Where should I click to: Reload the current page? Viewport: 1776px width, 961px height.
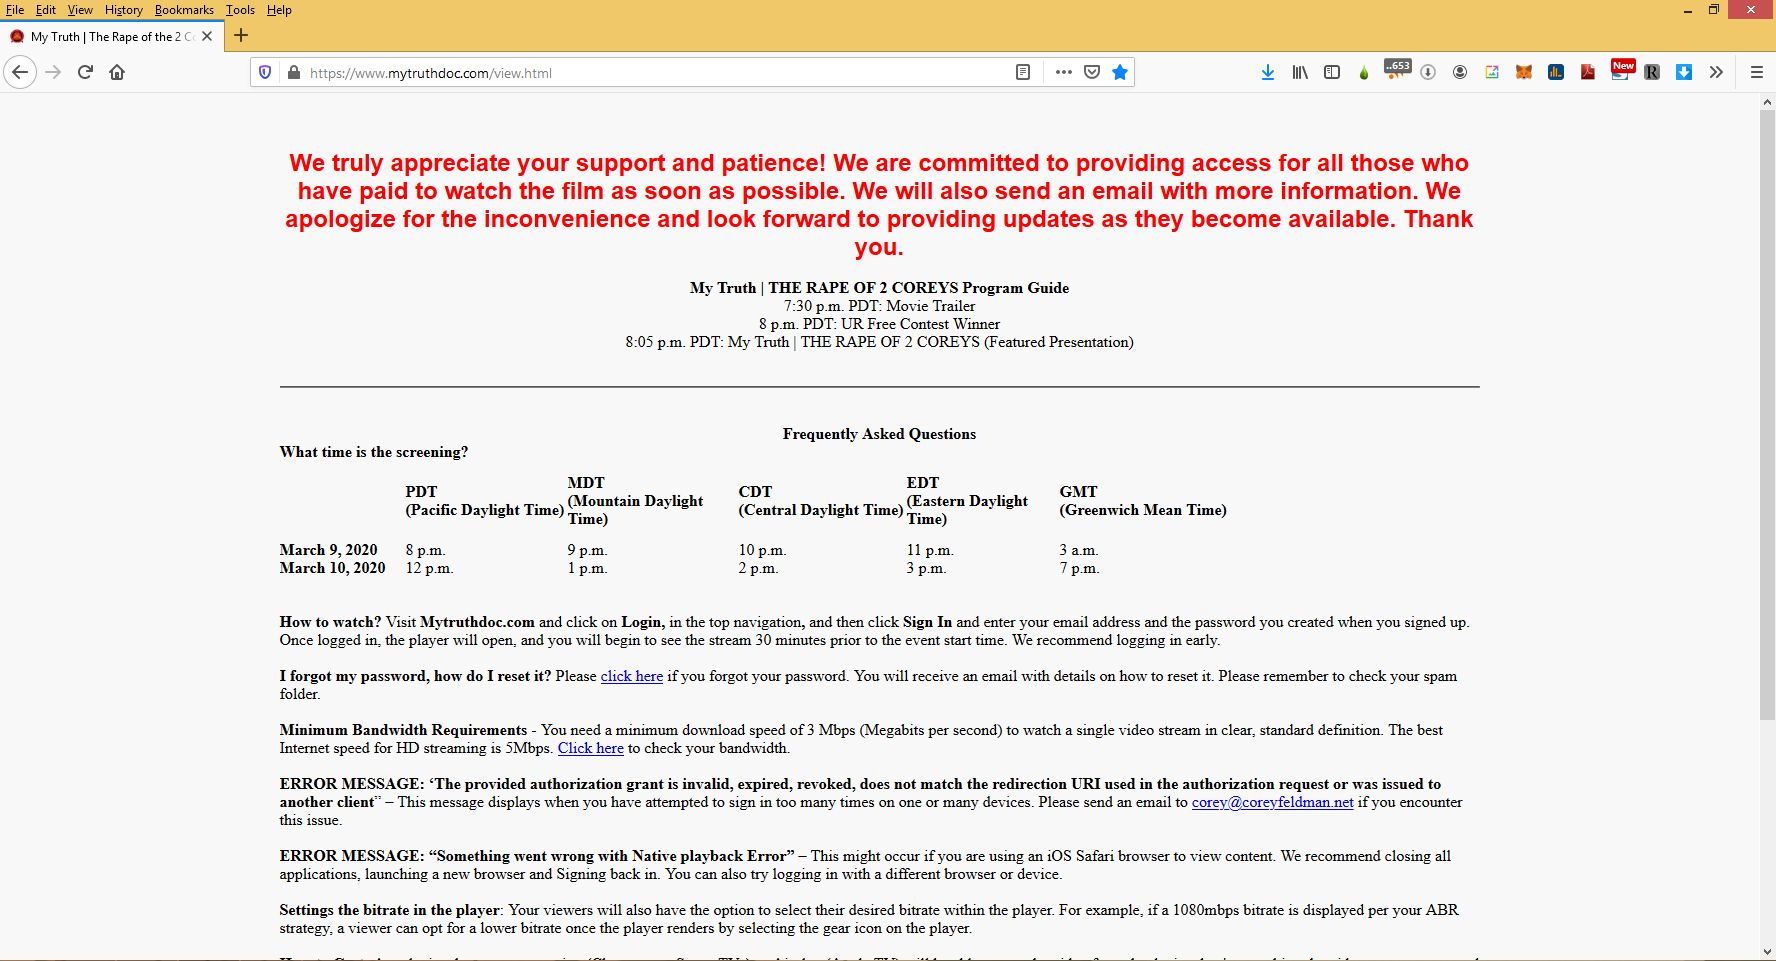point(86,72)
